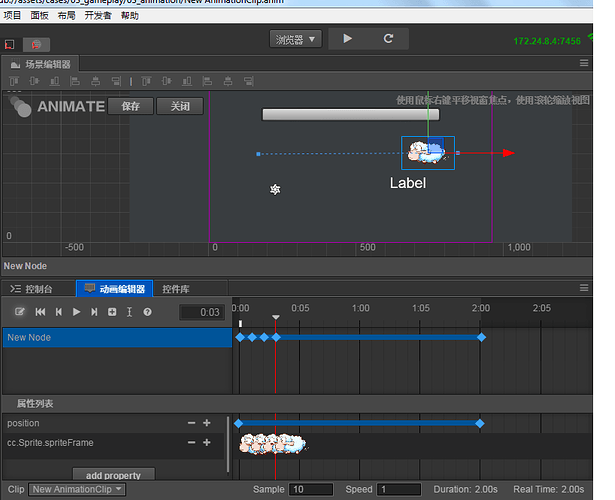Click the distribute right icon

point(249,81)
